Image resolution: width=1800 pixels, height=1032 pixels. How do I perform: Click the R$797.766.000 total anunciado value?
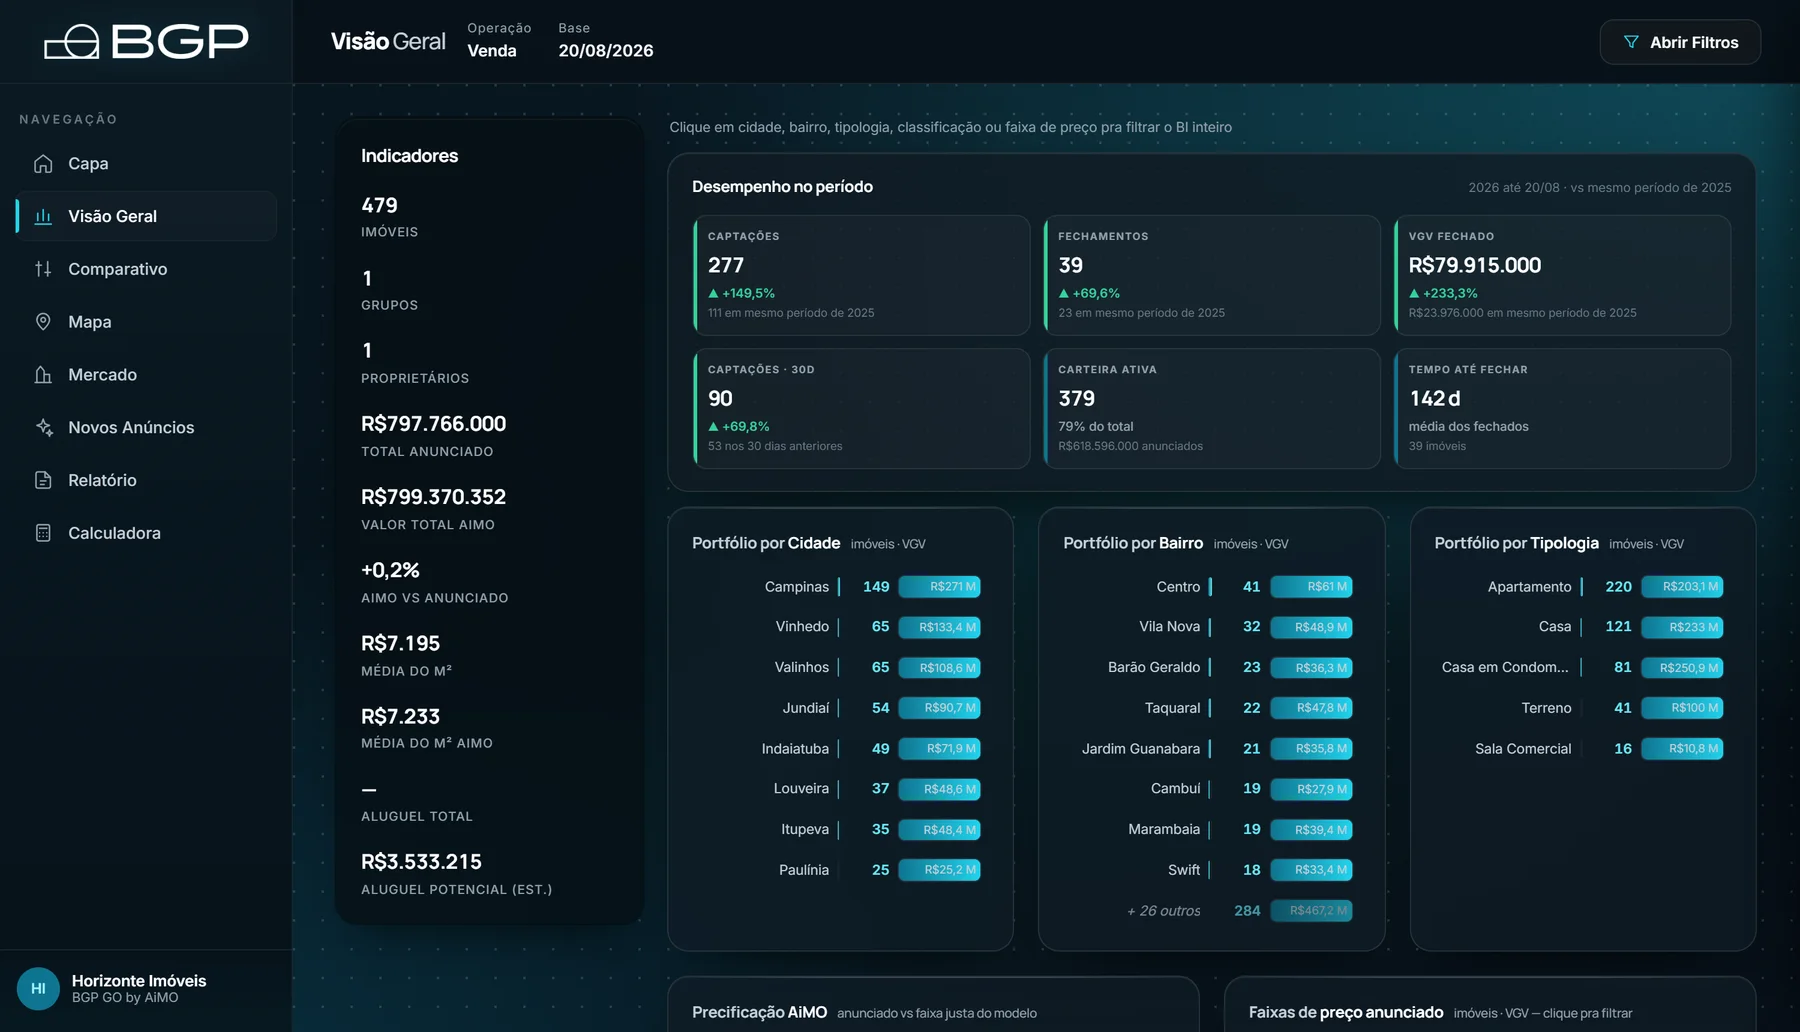tap(433, 424)
